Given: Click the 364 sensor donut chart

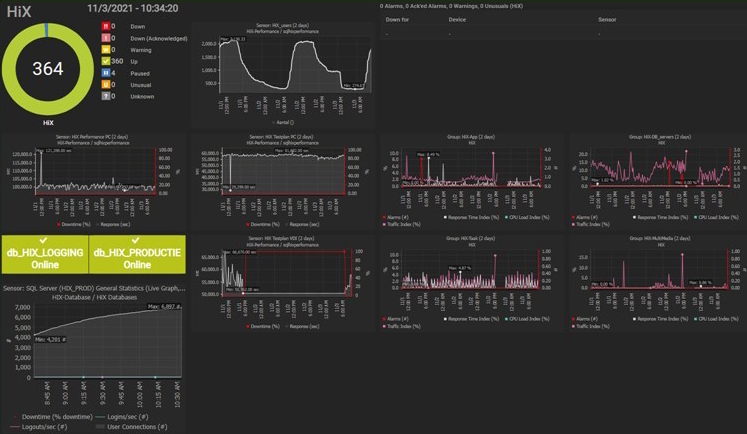Looking at the screenshot, I should 48,69.
